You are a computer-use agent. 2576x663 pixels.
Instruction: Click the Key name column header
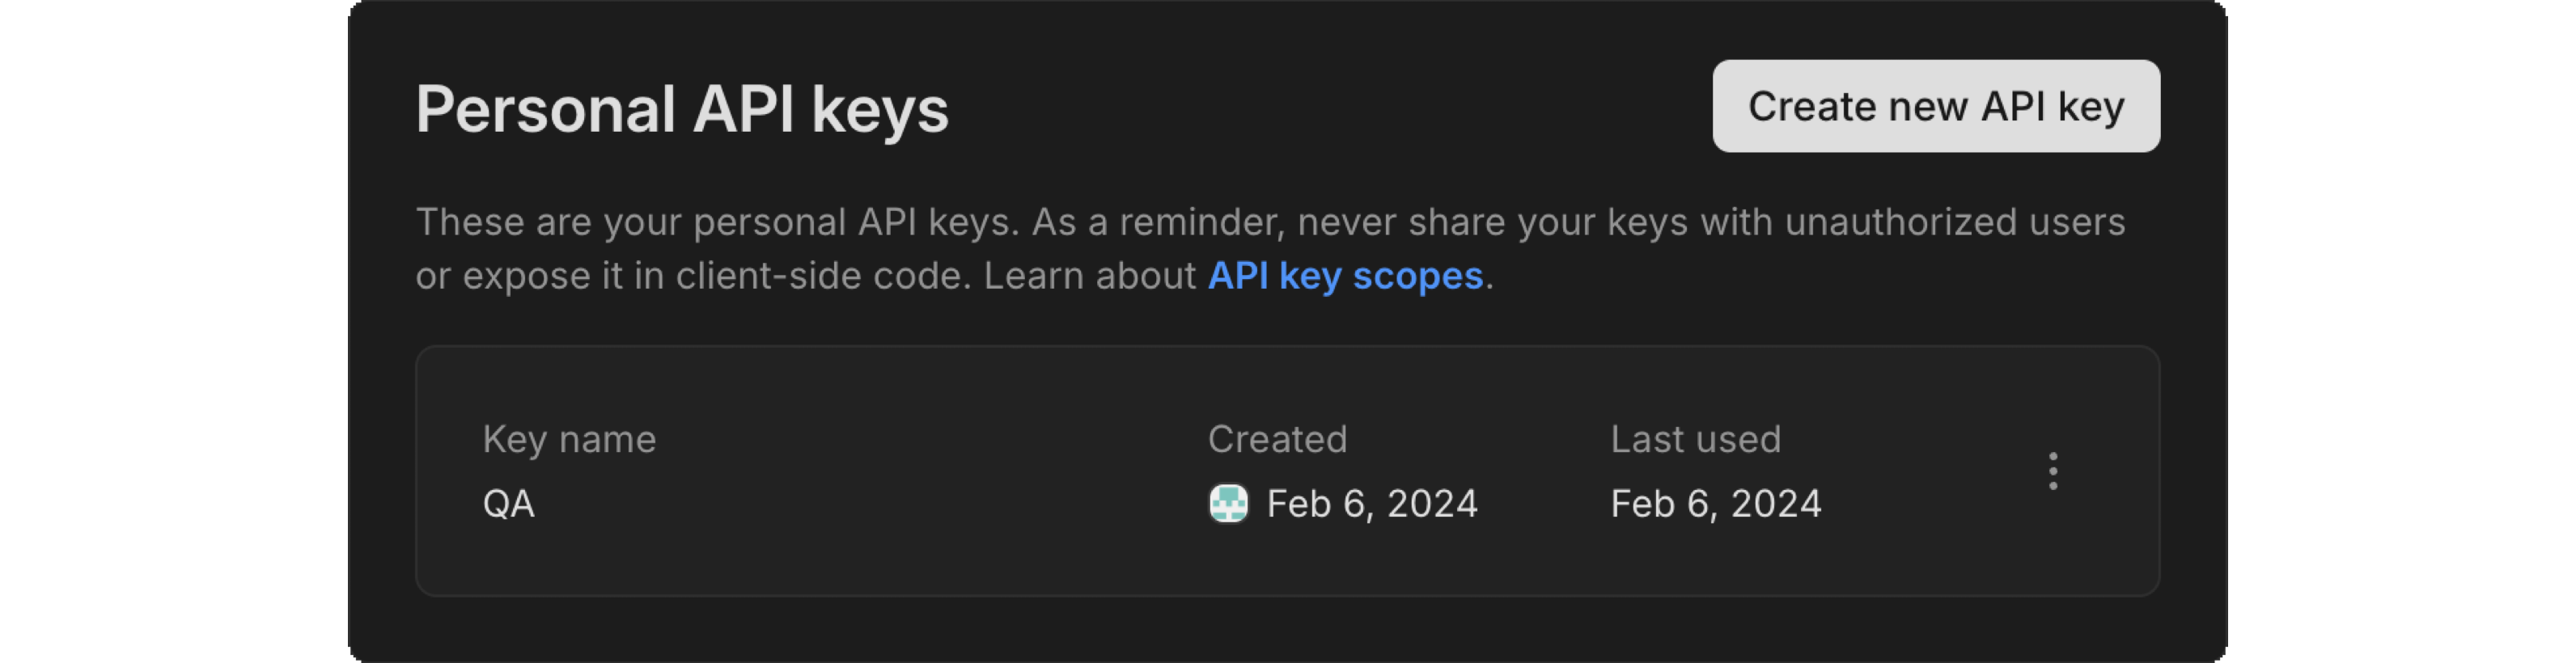point(570,438)
